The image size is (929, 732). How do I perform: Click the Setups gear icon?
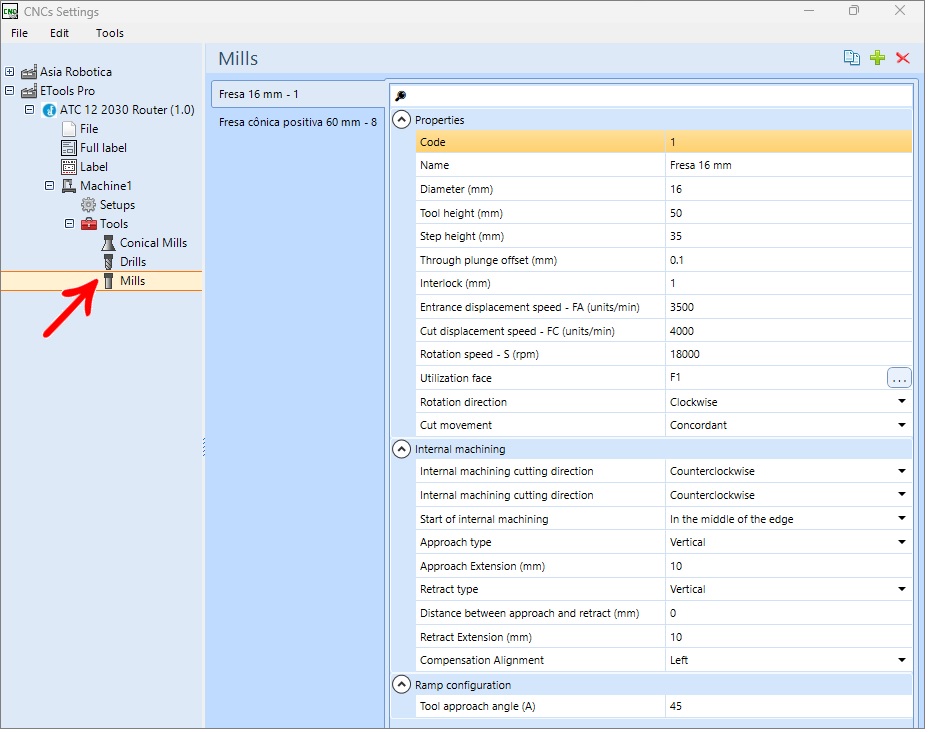[x=88, y=204]
